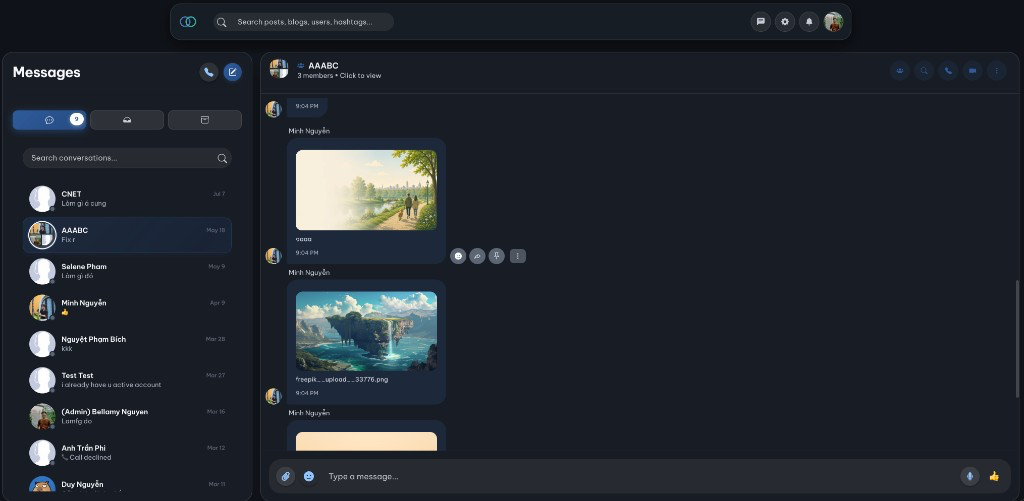
Task: Click Bellamy Nguyen's avatar in list
Action: [42, 416]
